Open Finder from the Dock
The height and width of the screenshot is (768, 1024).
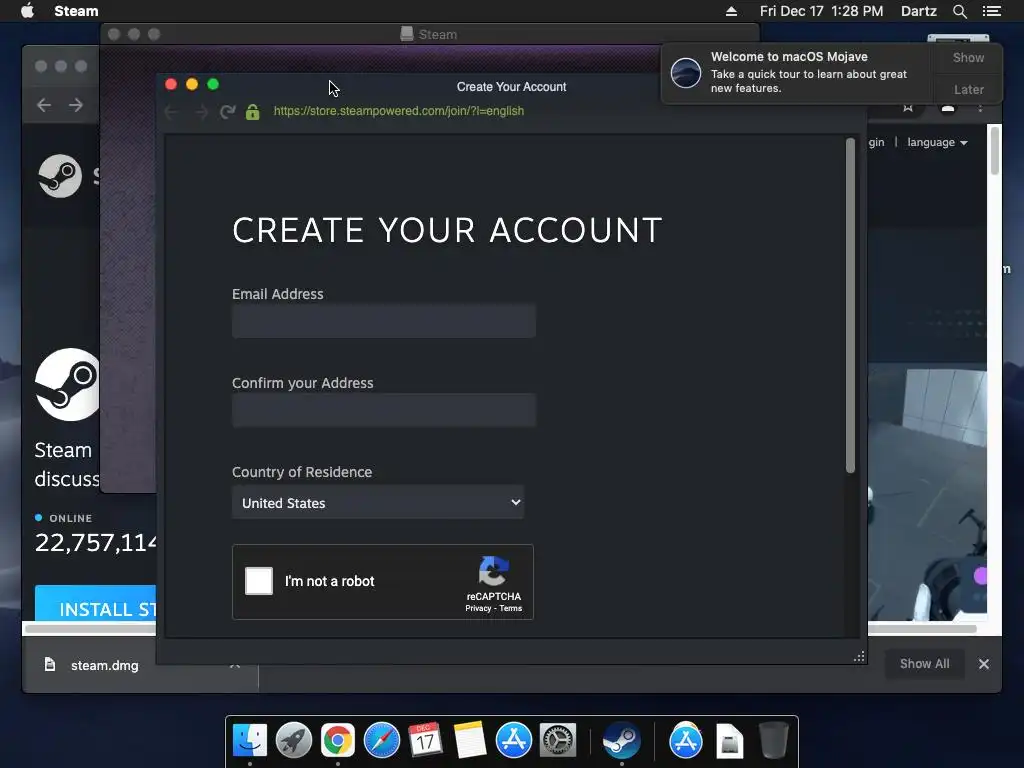[x=250, y=740]
